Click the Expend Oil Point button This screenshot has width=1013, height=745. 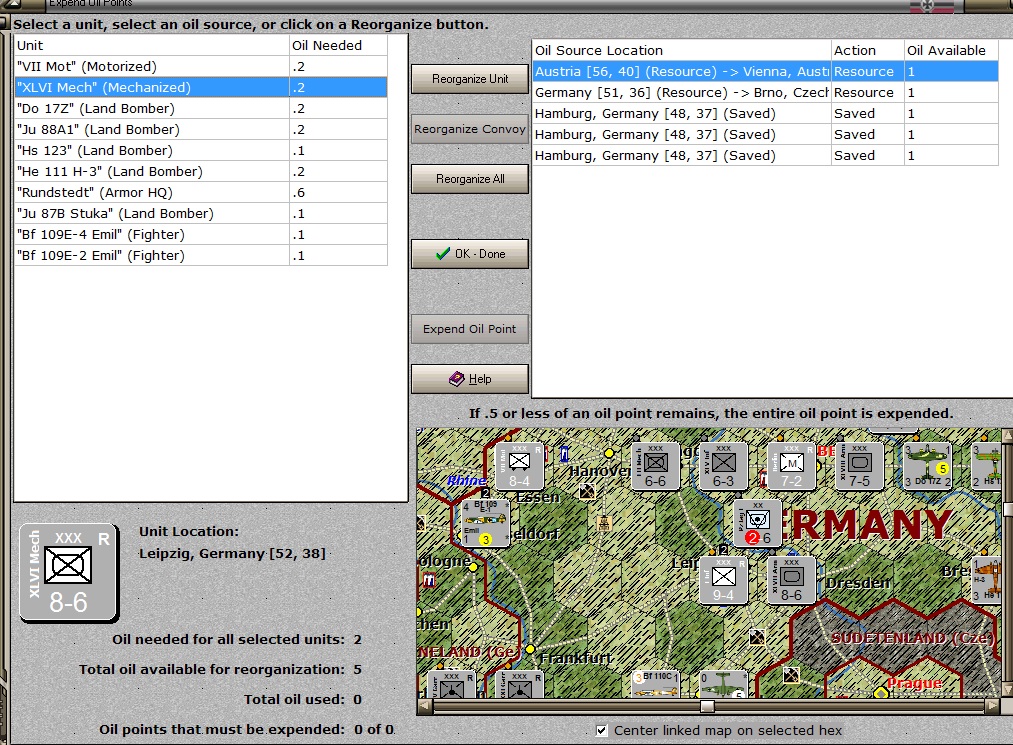click(x=470, y=329)
